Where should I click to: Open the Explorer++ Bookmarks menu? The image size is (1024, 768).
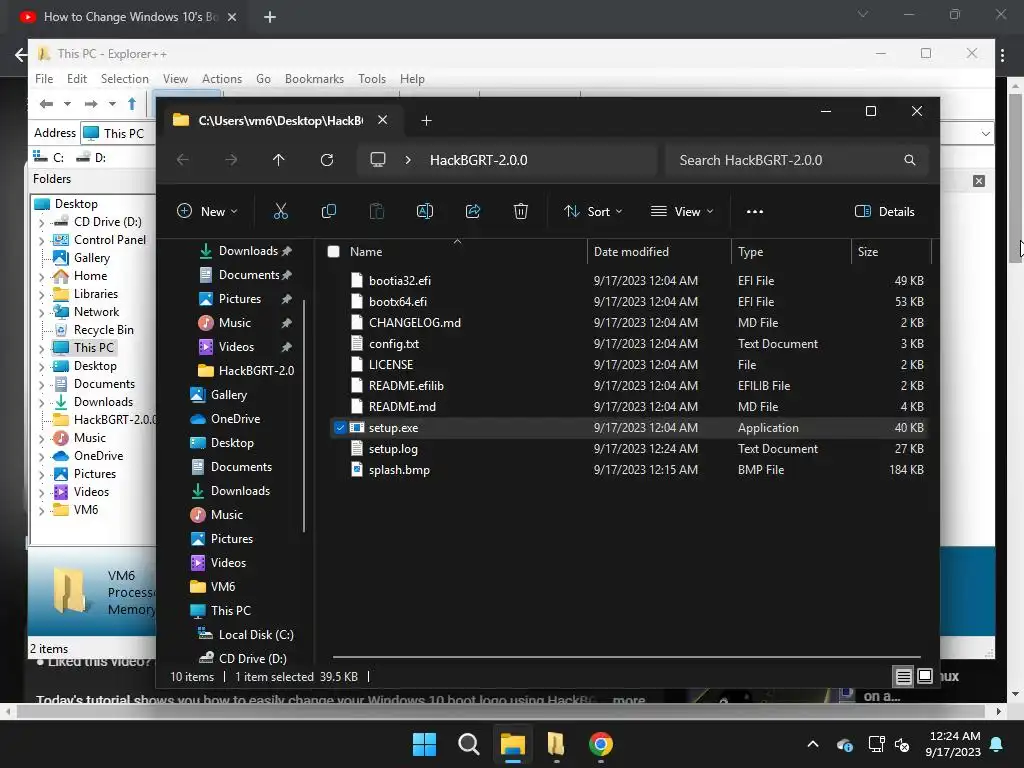click(x=314, y=78)
